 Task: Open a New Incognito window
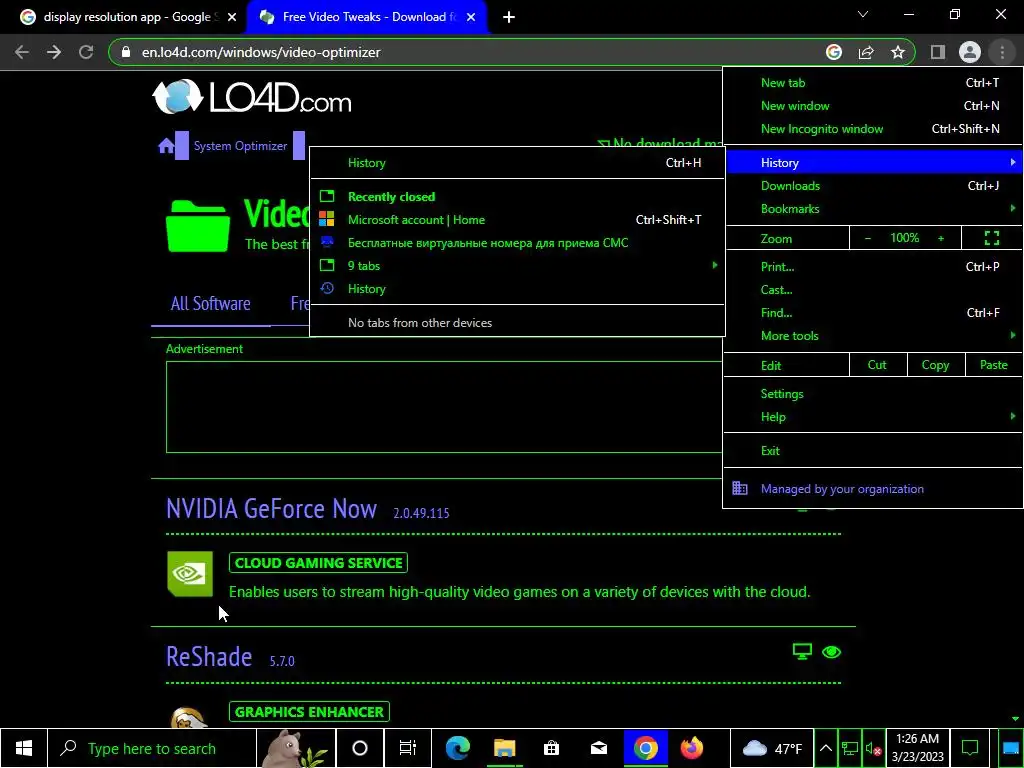point(872,129)
